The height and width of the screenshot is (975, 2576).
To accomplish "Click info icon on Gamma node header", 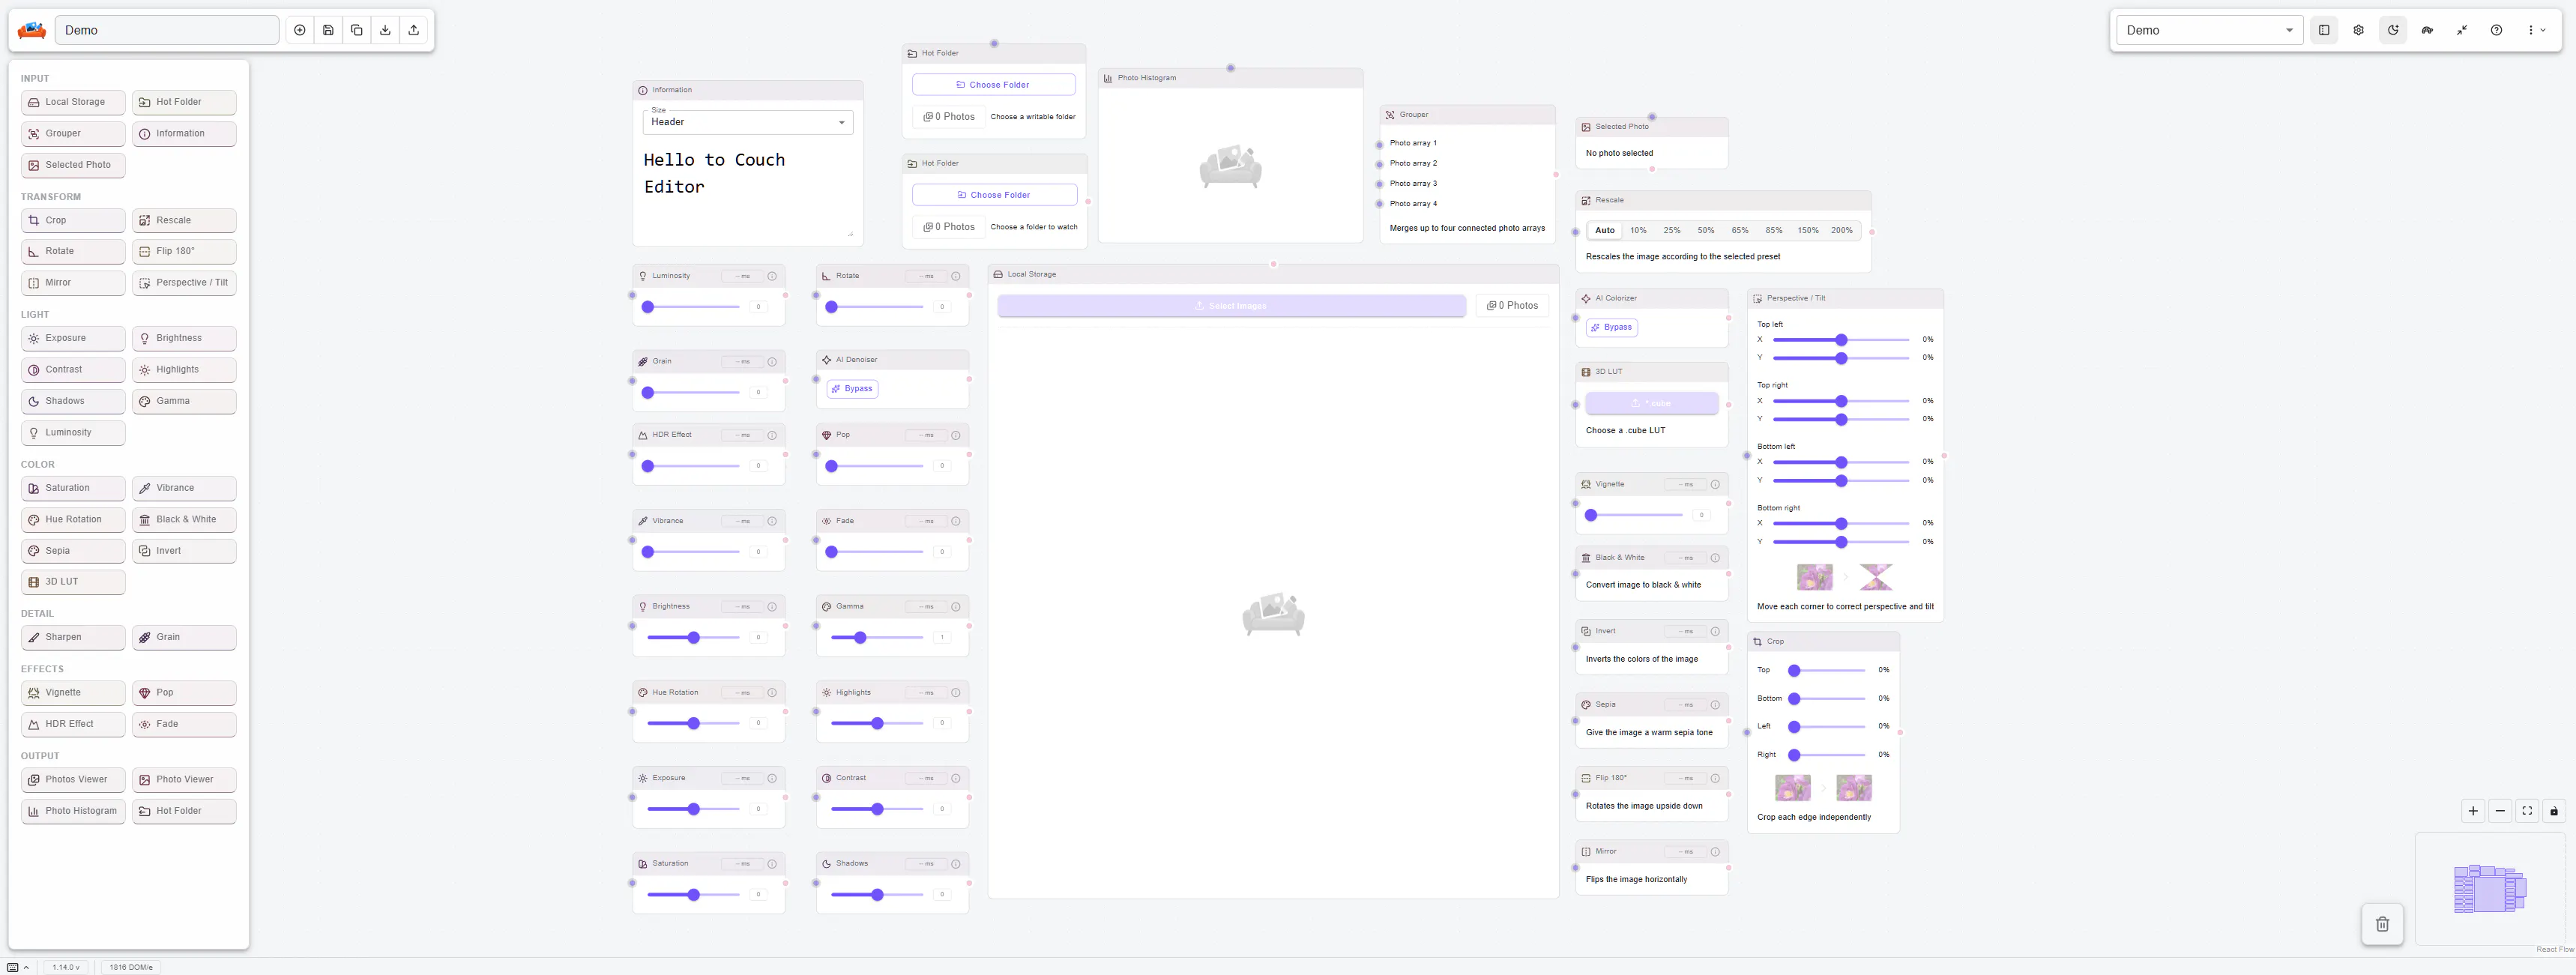I will click(x=956, y=607).
